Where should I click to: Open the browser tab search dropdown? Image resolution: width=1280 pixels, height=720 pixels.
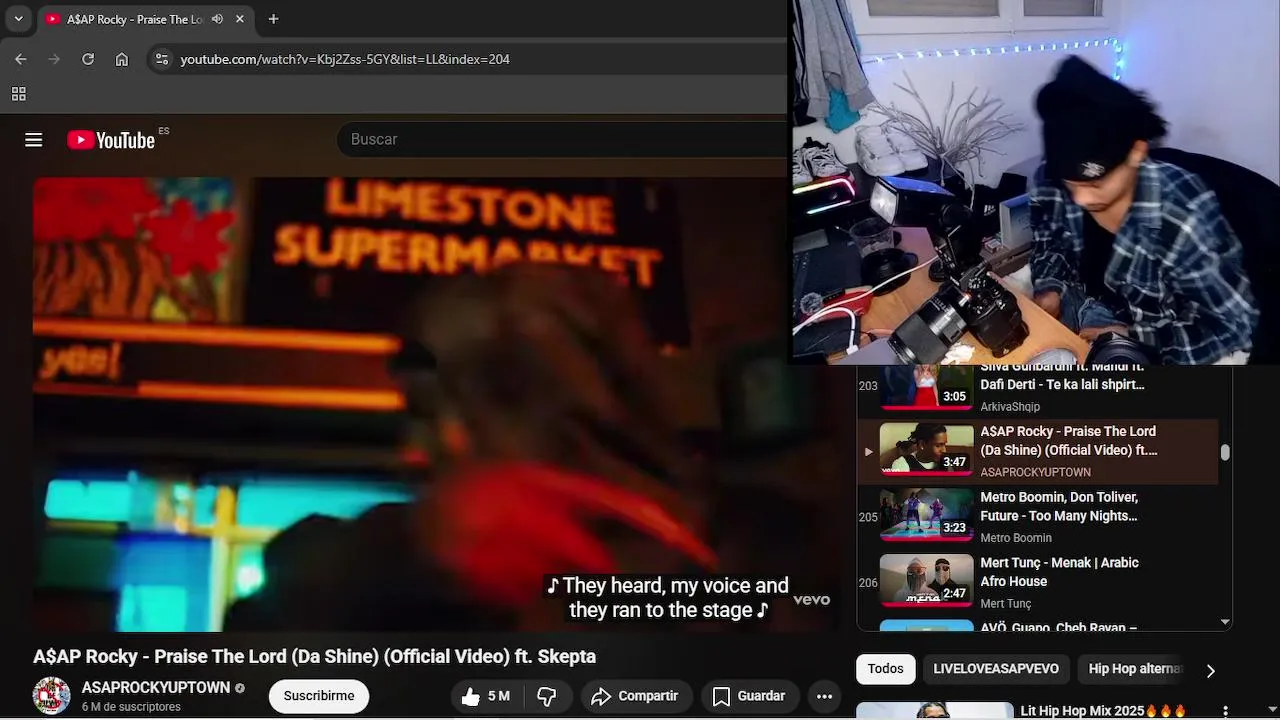[x=18, y=19]
